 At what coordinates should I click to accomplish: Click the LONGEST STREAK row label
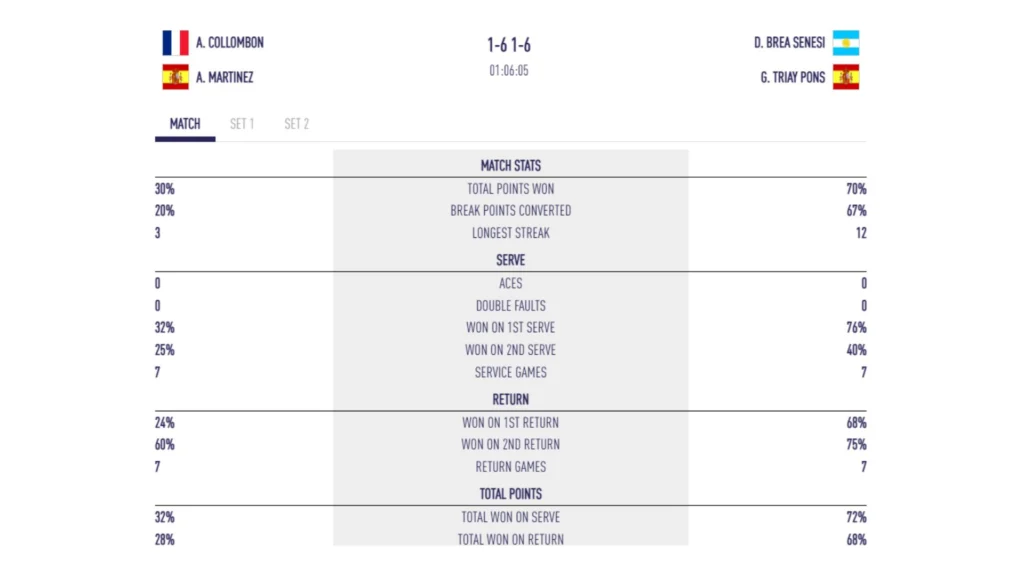coord(510,233)
